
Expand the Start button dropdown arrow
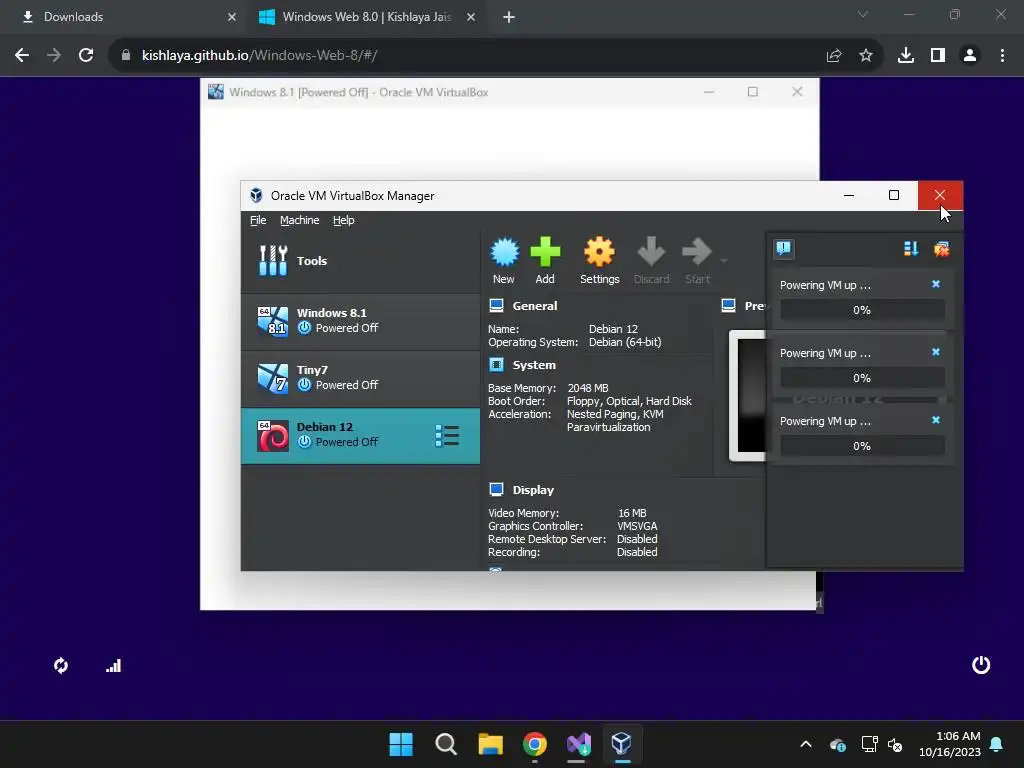coord(724,261)
